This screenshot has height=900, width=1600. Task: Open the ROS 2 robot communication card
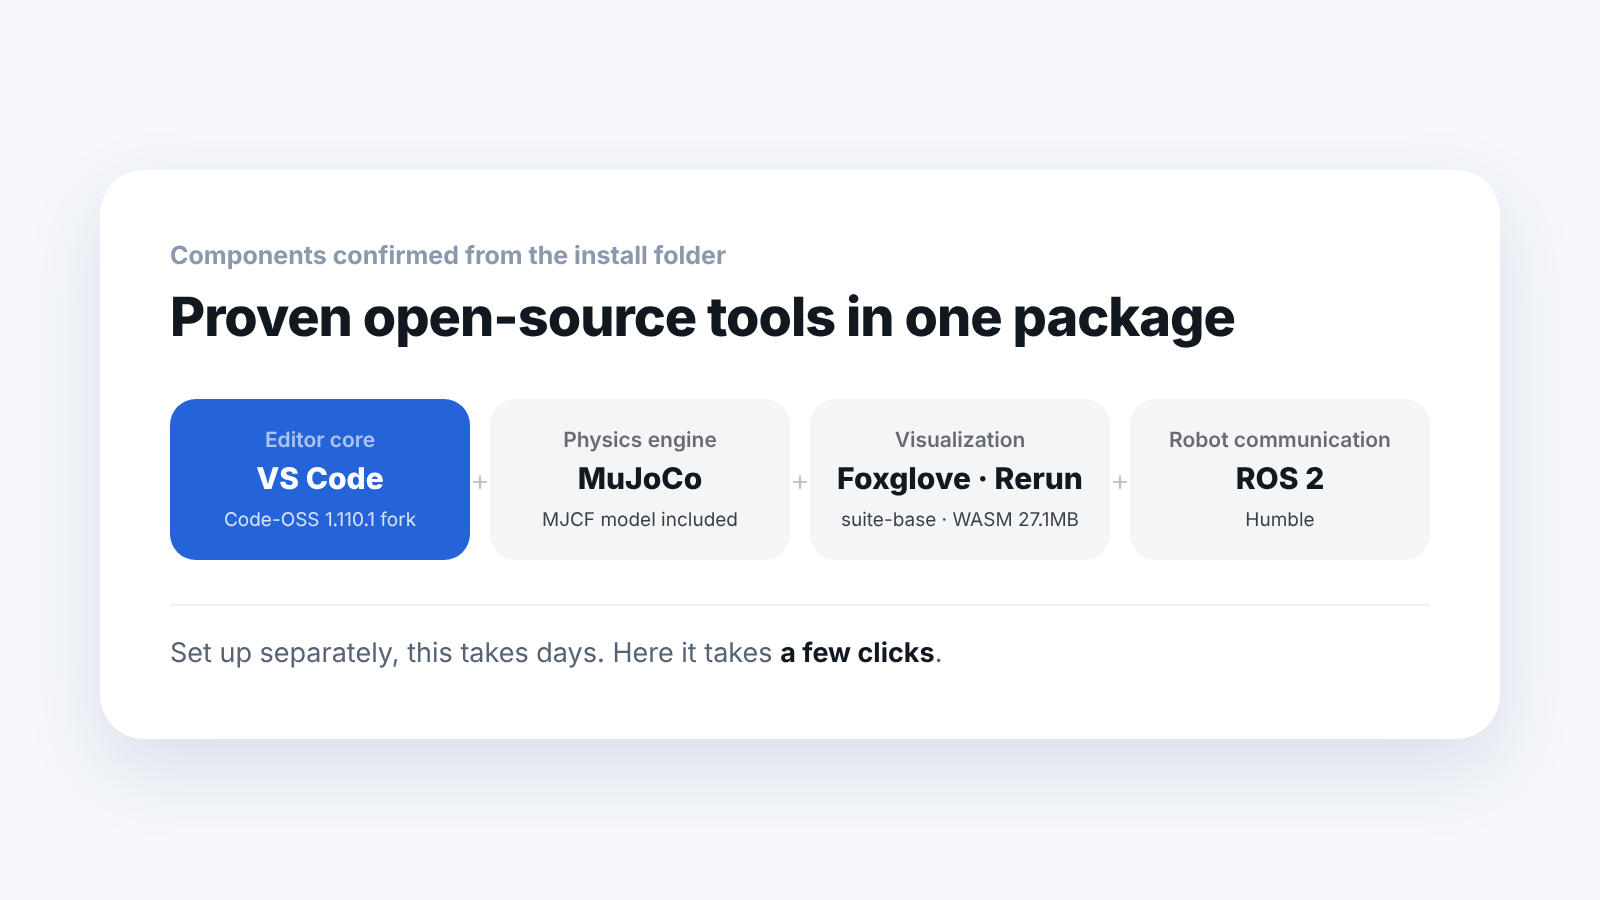click(x=1280, y=479)
